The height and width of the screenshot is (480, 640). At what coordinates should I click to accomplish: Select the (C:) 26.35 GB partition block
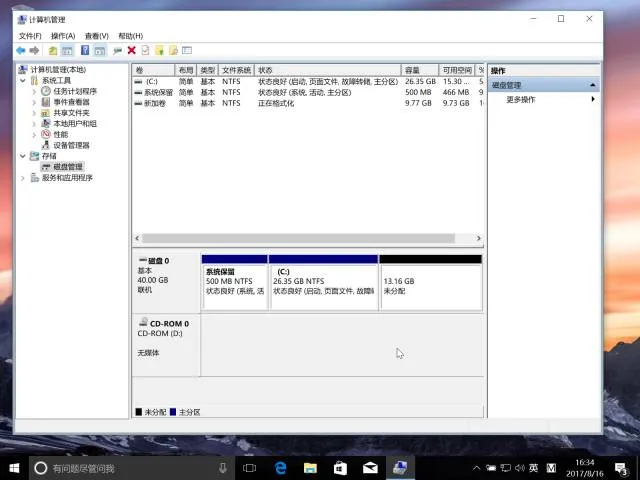click(x=323, y=283)
